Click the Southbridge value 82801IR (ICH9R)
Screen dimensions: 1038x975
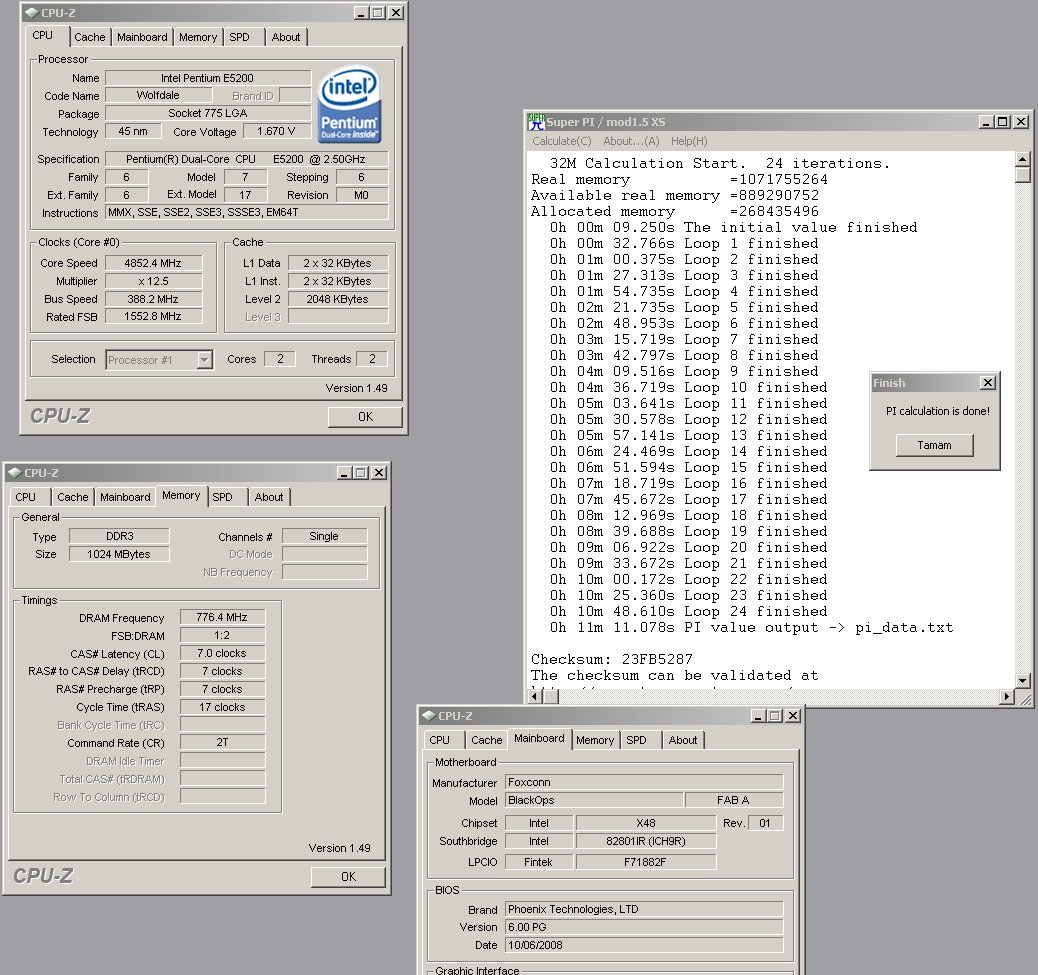click(646, 841)
